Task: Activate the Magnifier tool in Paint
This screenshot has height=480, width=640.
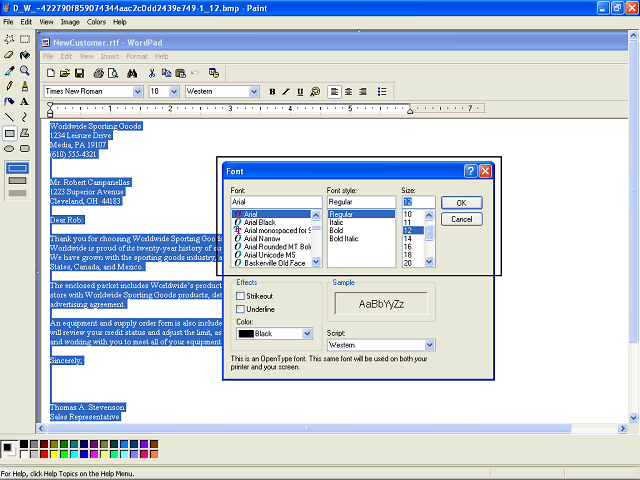Action: (x=25, y=71)
